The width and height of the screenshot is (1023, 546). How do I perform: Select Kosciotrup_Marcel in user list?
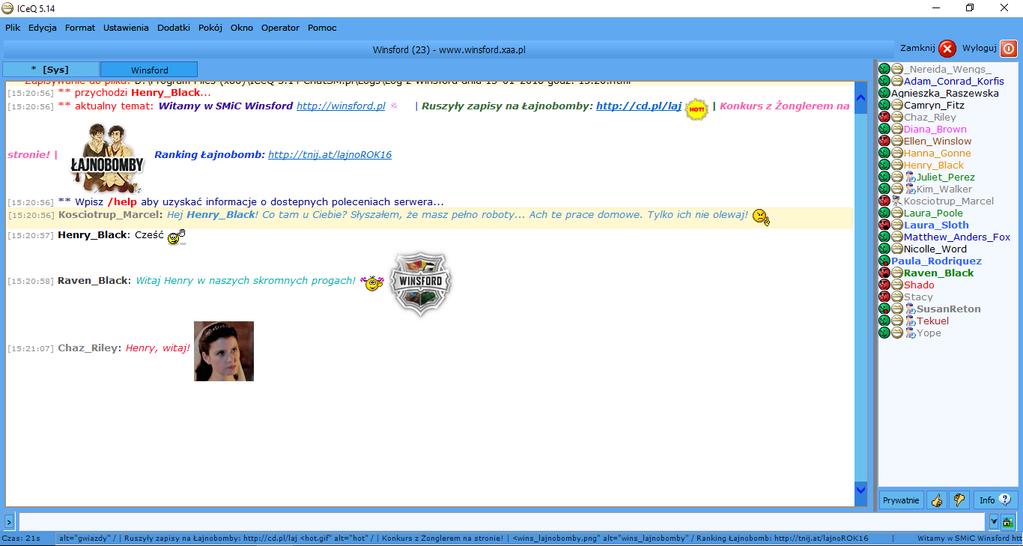(x=949, y=201)
